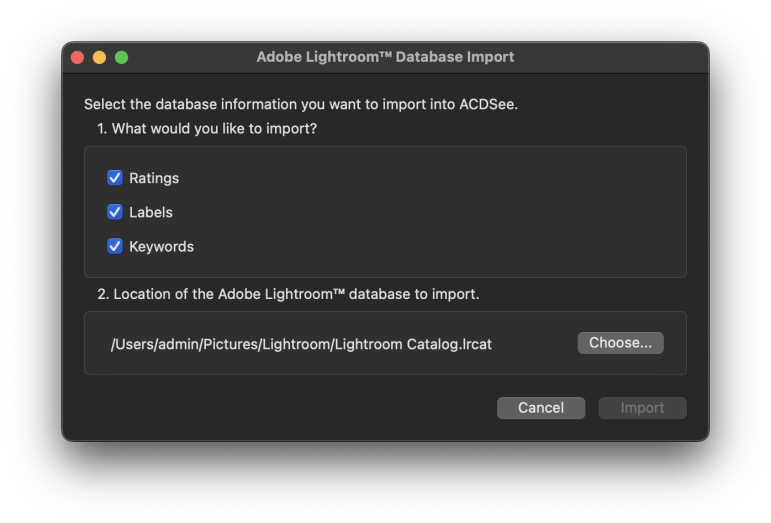Image resolution: width=771 pixels, height=523 pixels.
Task: Click the Import button
Action: (x=642, y=408)
